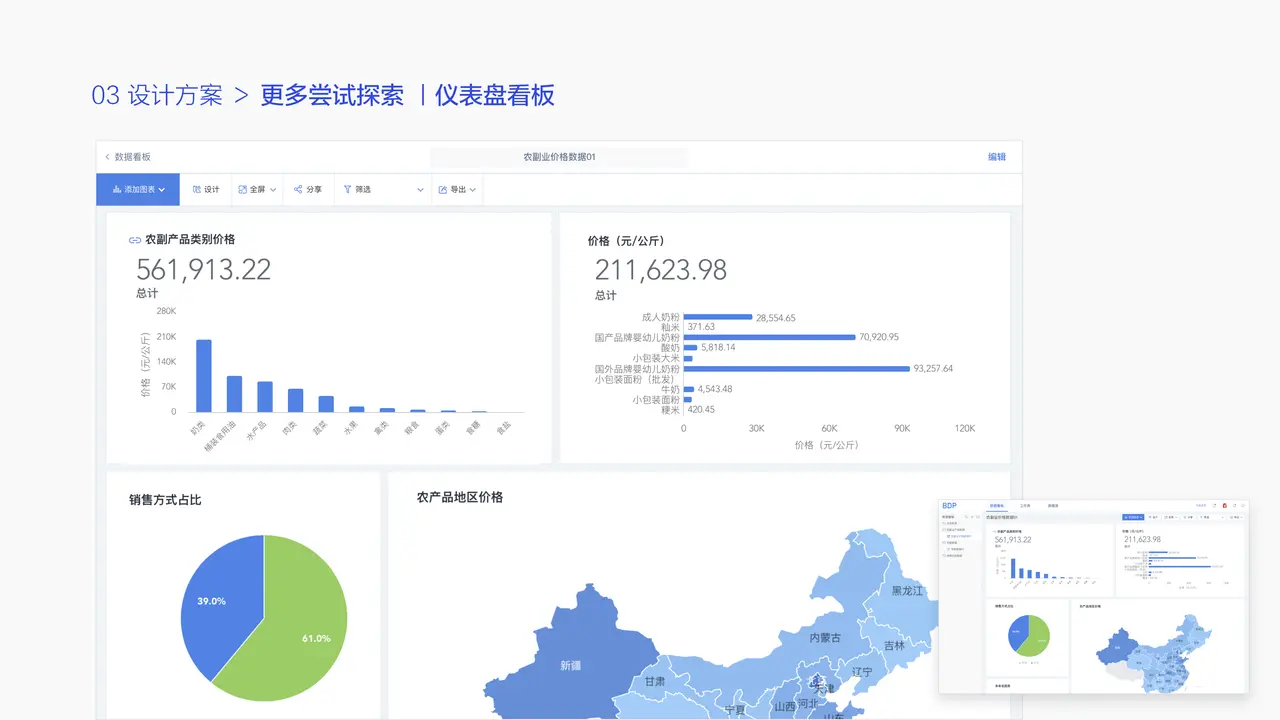The image size is (1280, 720).
Task: Expand the 全屏 fullscreen dropdown
Action: (x=258, y=189)
